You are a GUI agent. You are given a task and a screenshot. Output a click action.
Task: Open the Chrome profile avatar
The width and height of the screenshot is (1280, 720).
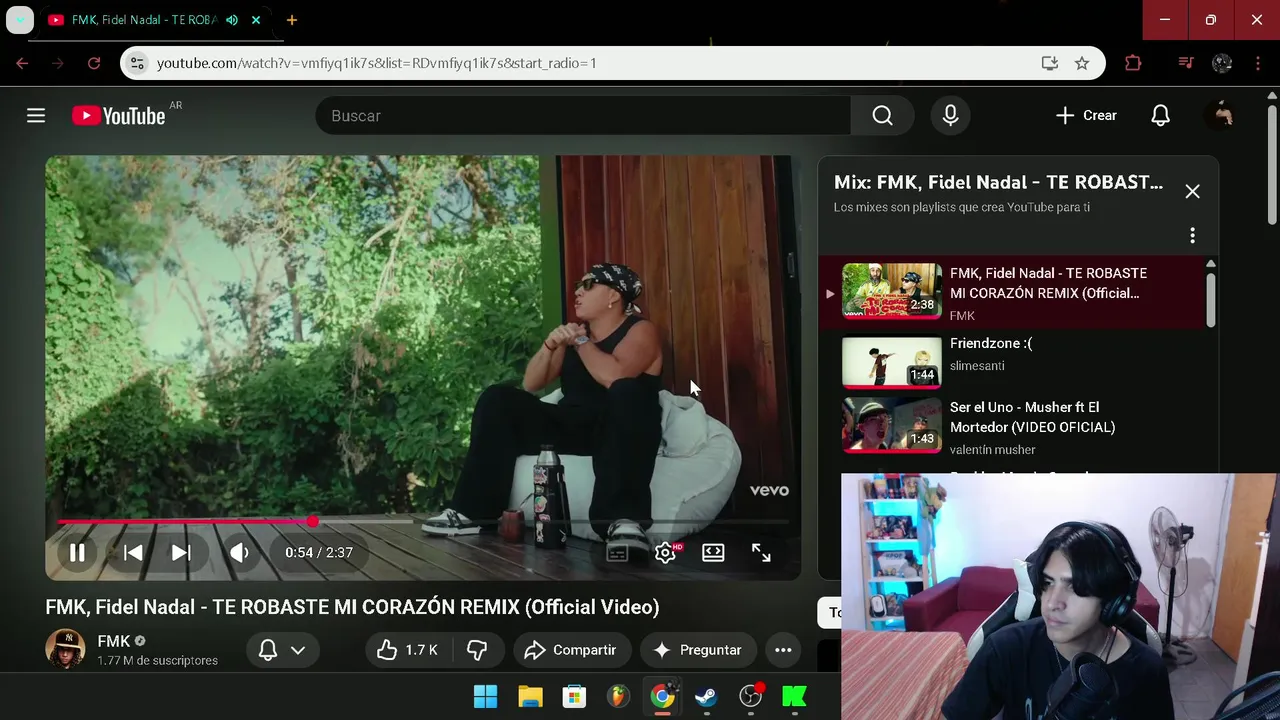[x=1222, y=63]
